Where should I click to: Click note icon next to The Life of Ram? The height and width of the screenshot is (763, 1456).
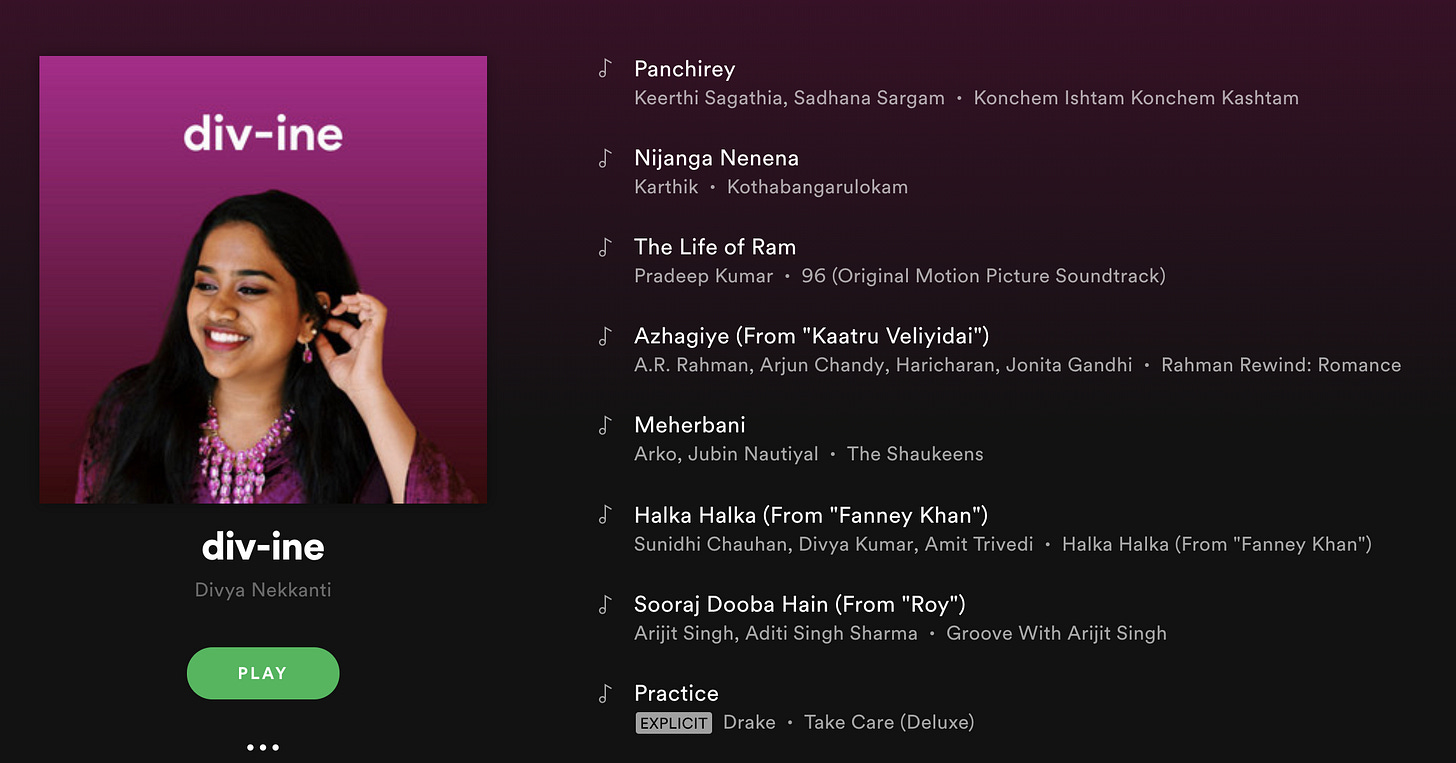(x=604, y=247)
